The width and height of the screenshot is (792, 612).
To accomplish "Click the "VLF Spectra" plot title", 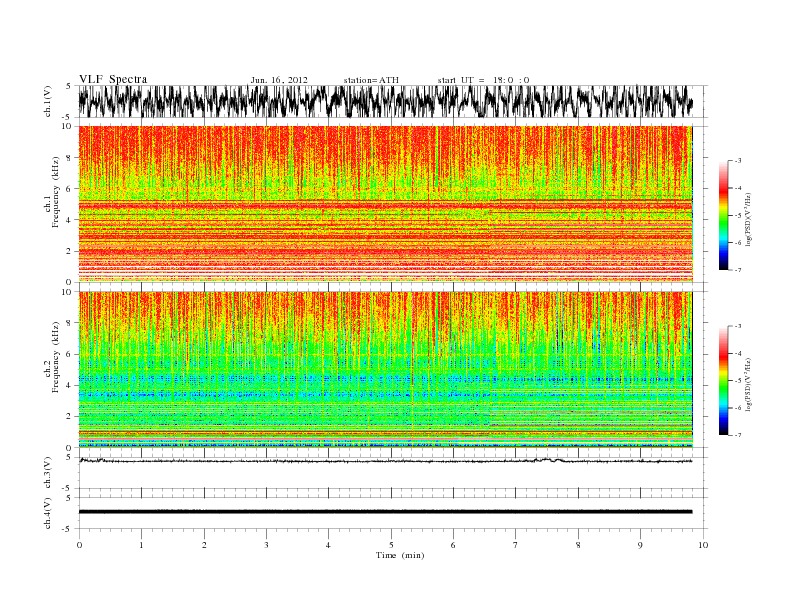I will (113, 79).
